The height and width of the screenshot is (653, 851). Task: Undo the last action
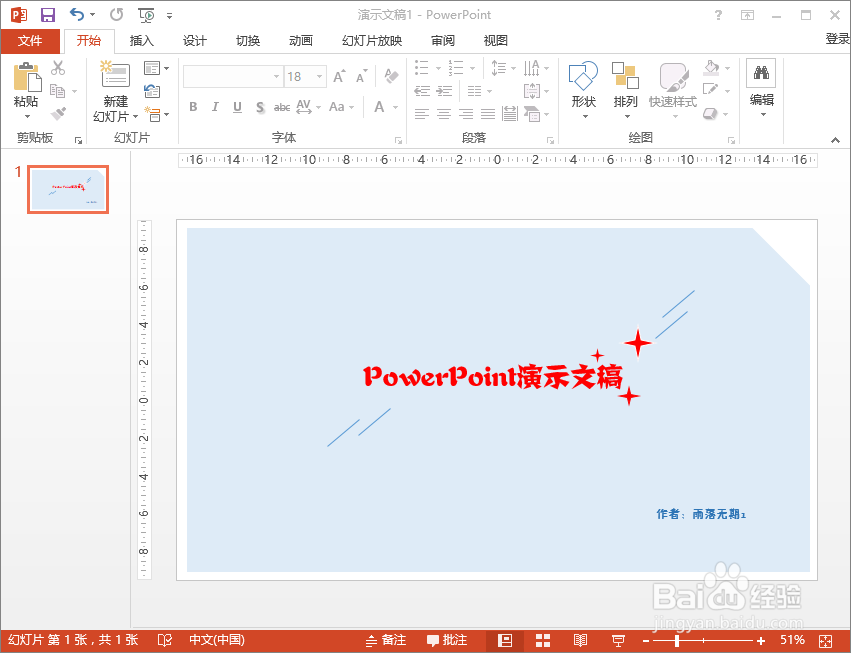(78, 15)
